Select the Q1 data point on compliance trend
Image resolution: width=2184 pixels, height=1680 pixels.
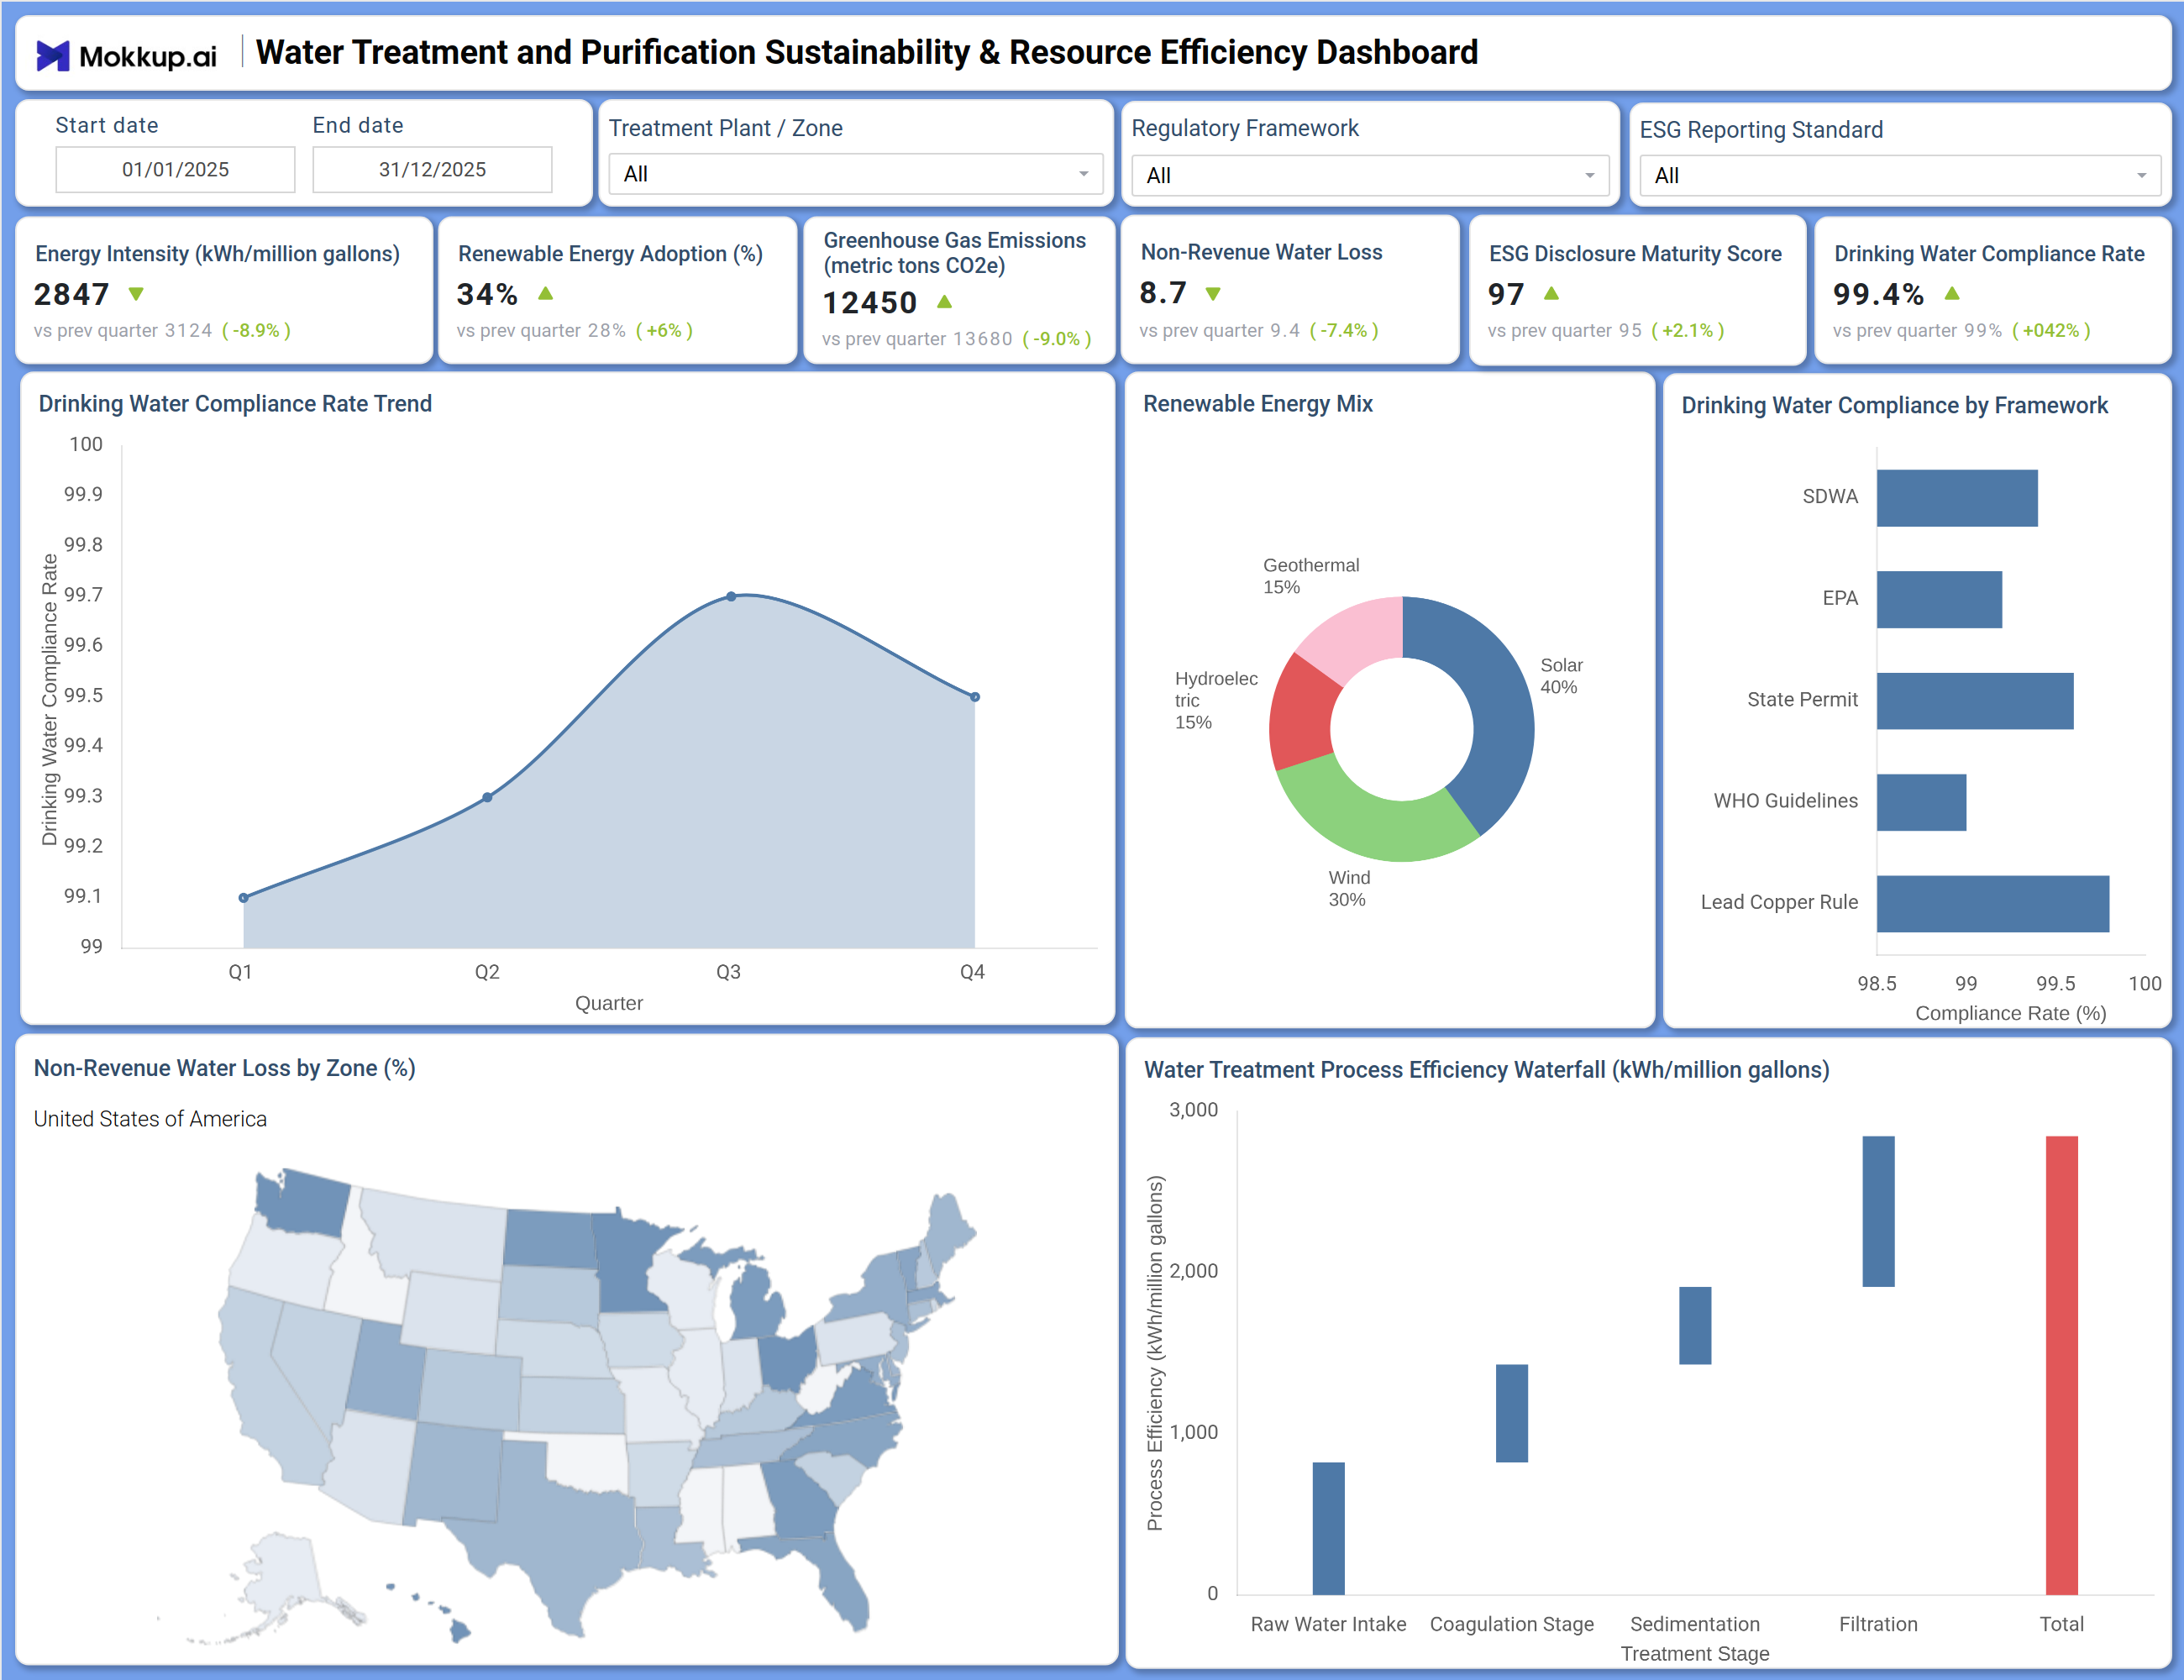[x=243, y=898]
